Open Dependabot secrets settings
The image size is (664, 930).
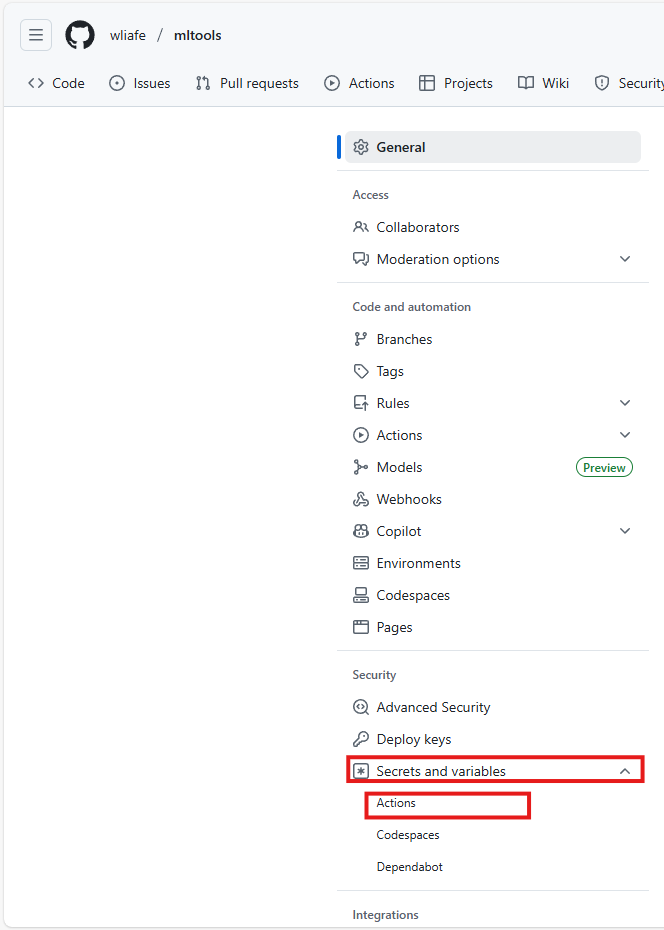(x=409, y=867)
